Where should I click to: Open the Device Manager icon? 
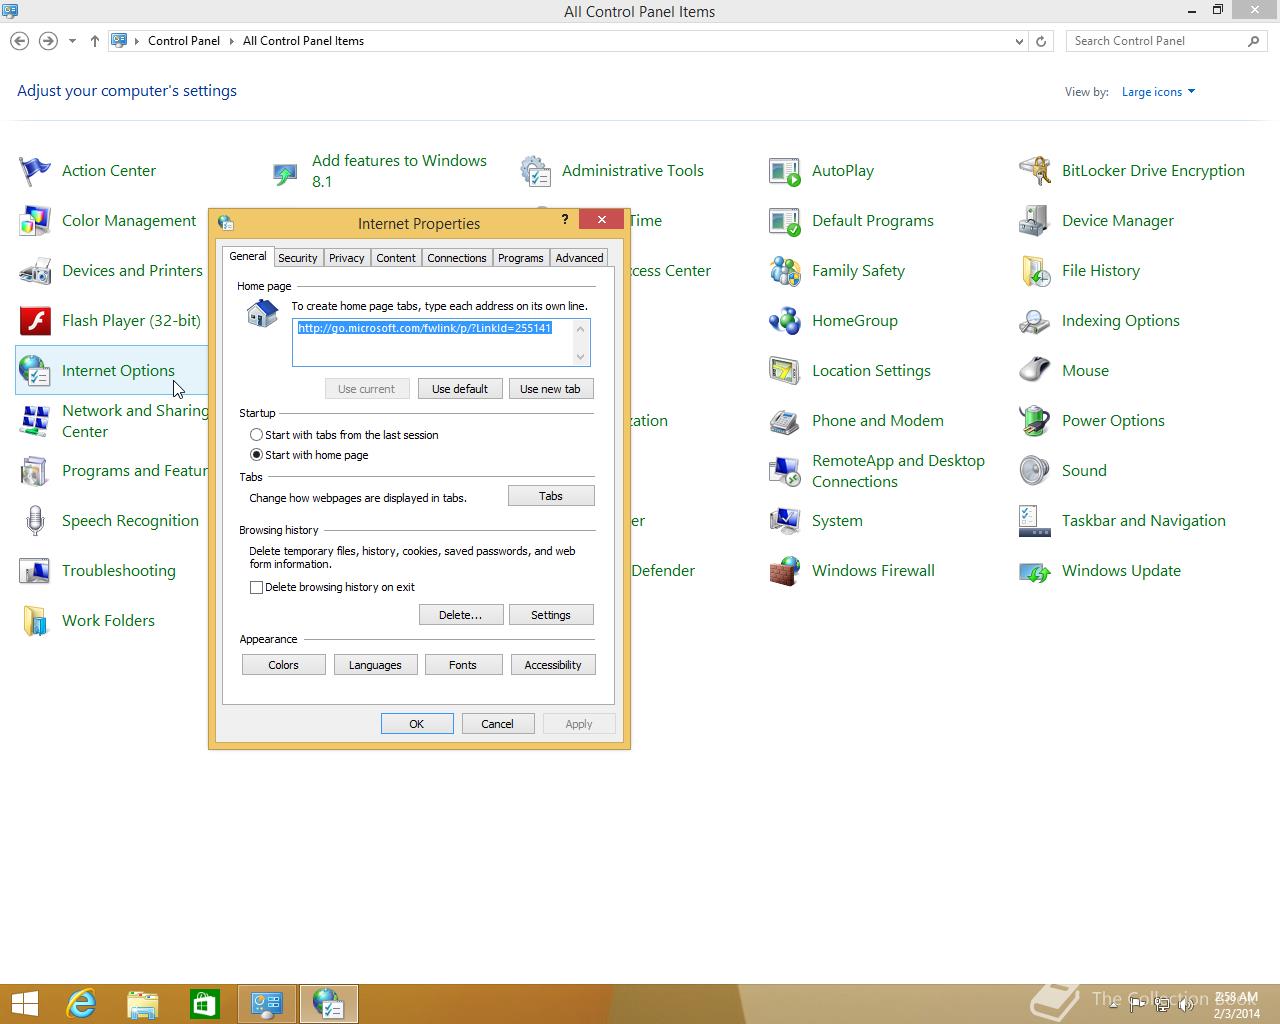pos(1035,221)
